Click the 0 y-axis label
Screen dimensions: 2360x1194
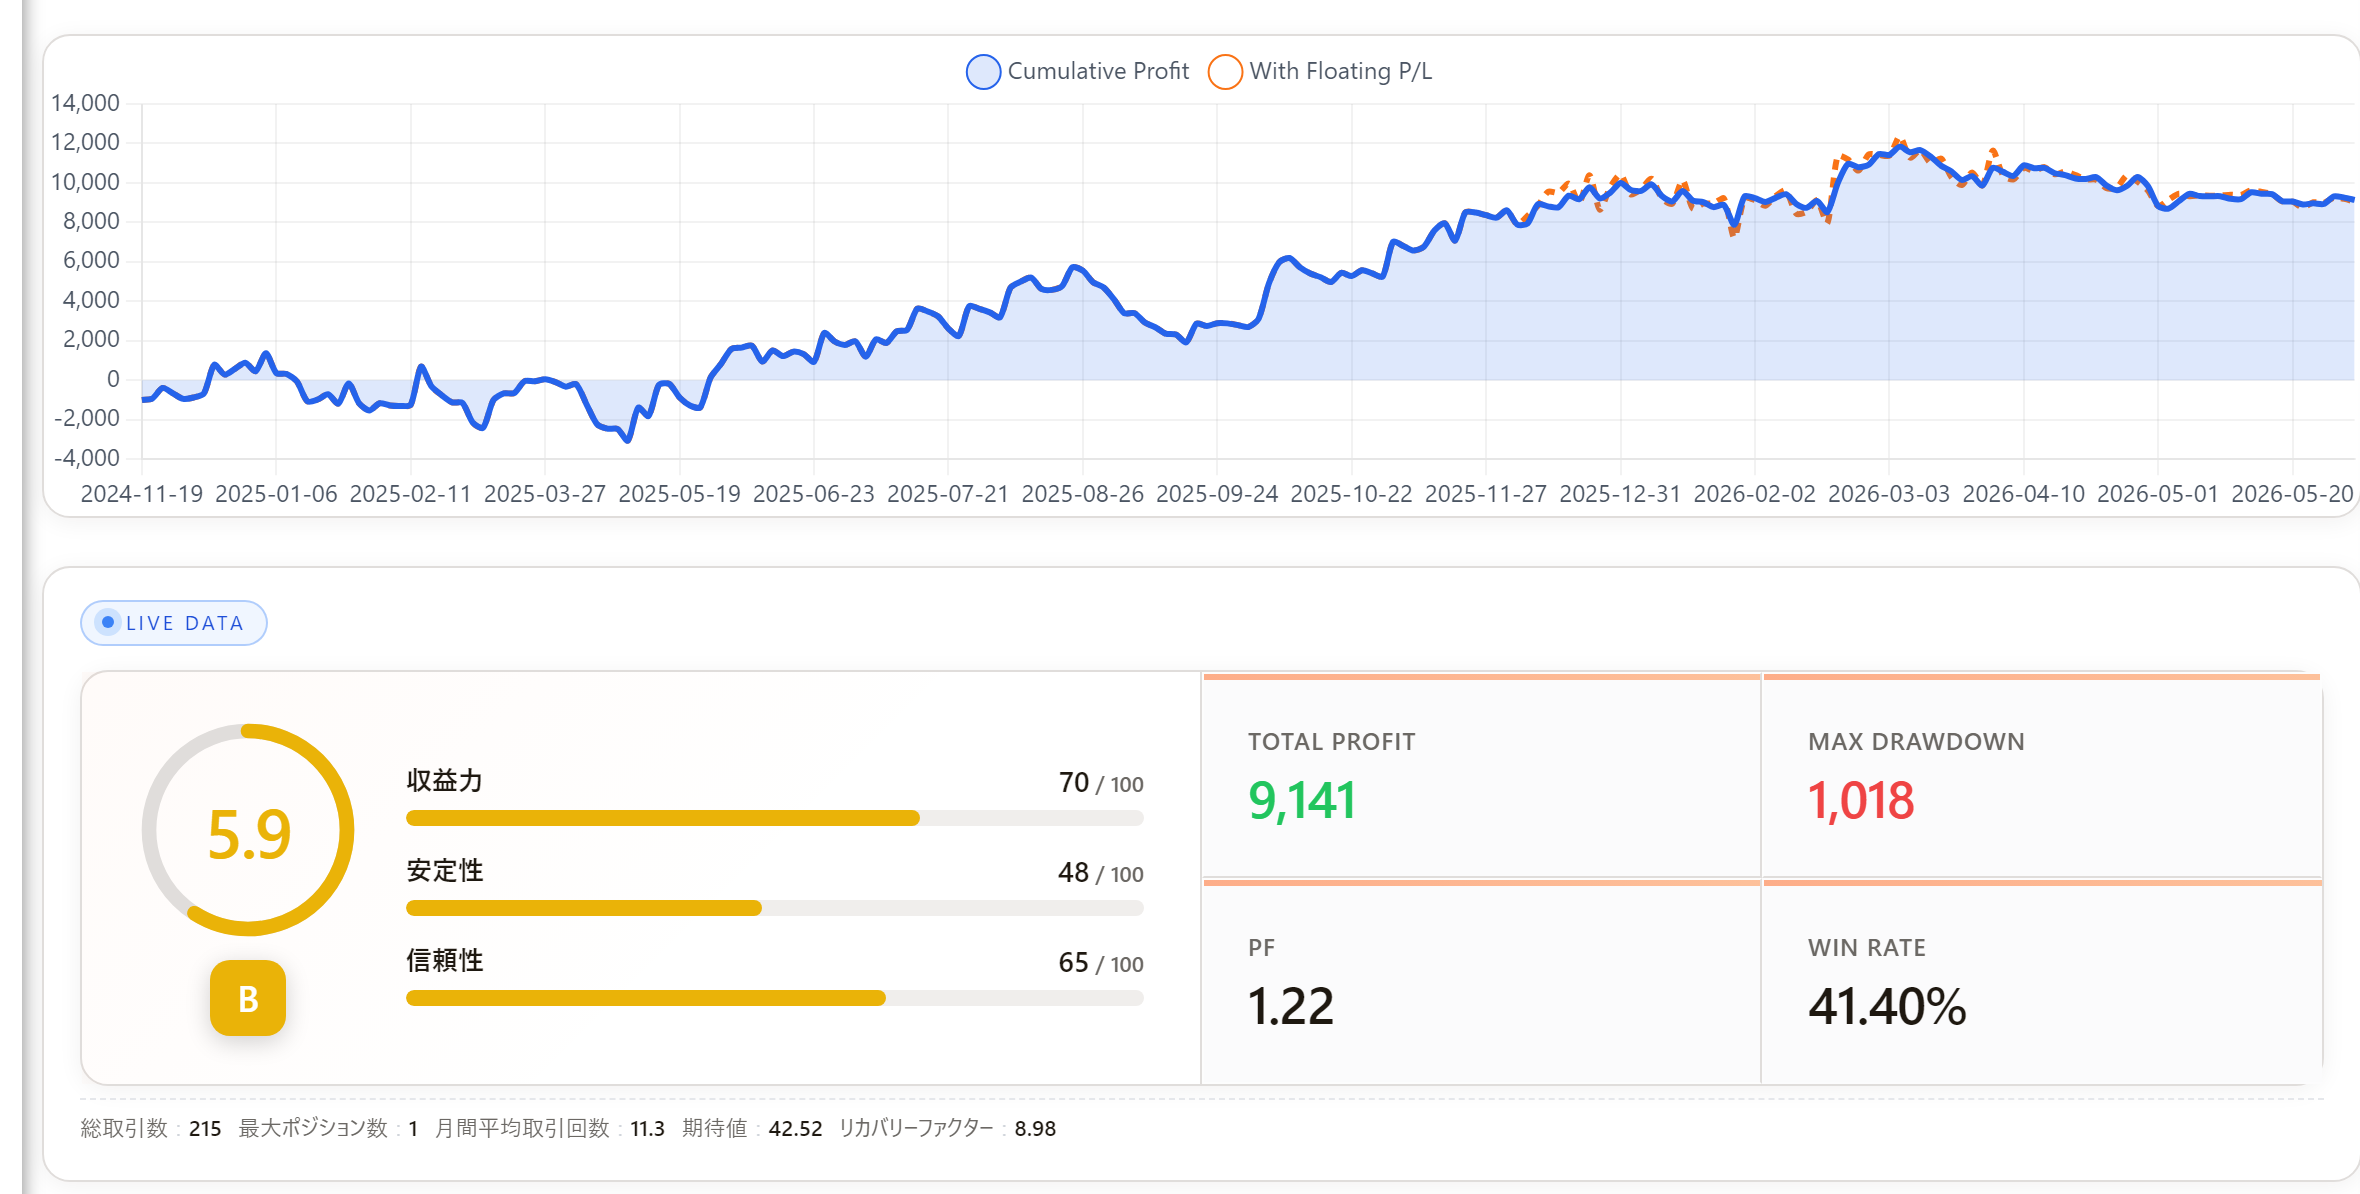(113, 379)
